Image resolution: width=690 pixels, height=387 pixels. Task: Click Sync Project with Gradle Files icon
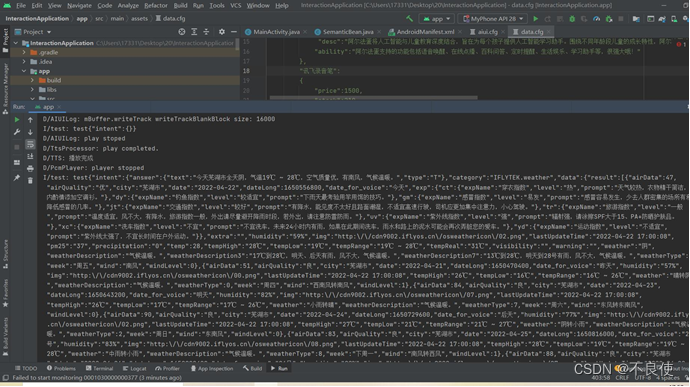[662, 19]
